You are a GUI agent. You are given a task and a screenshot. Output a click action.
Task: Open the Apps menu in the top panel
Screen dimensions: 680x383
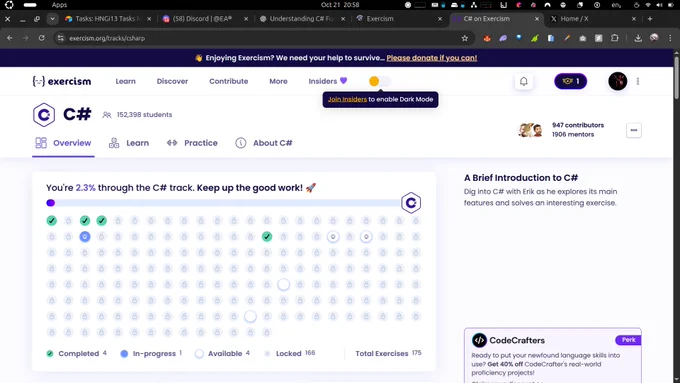(x=59, y=5)
